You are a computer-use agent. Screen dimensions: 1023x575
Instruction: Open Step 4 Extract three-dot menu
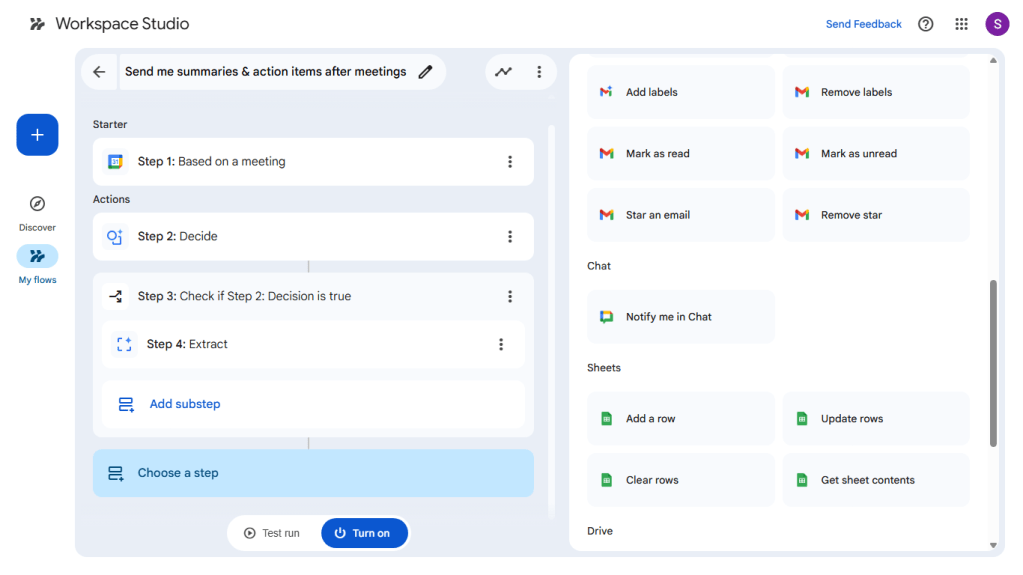[x=501, y=345]
